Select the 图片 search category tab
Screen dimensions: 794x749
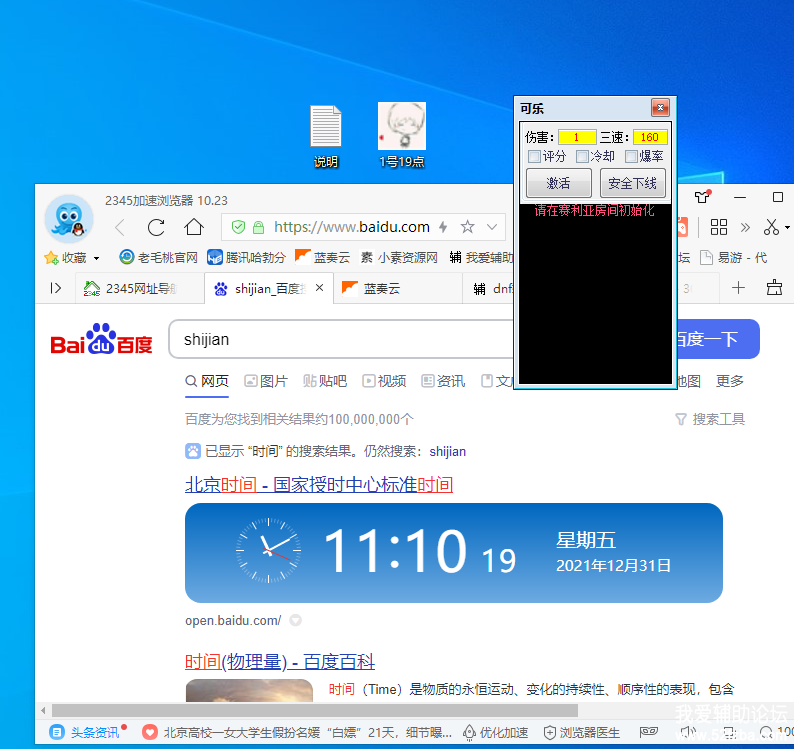[266, 381]
